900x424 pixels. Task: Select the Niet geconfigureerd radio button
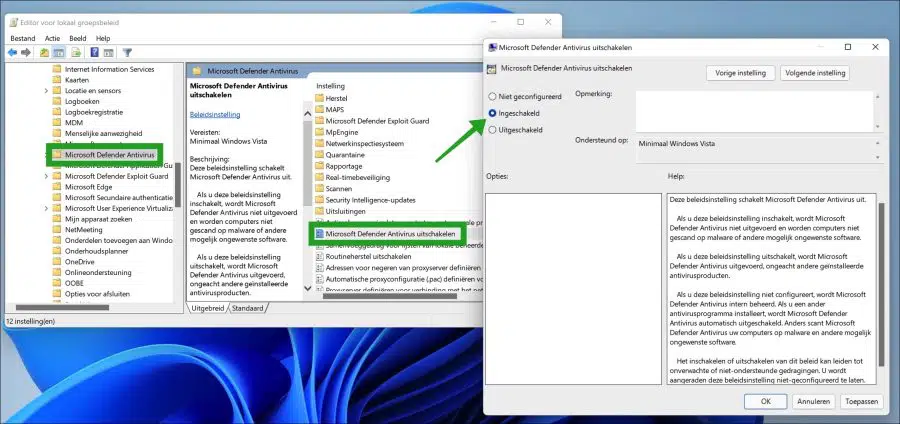tap(492, 97)
